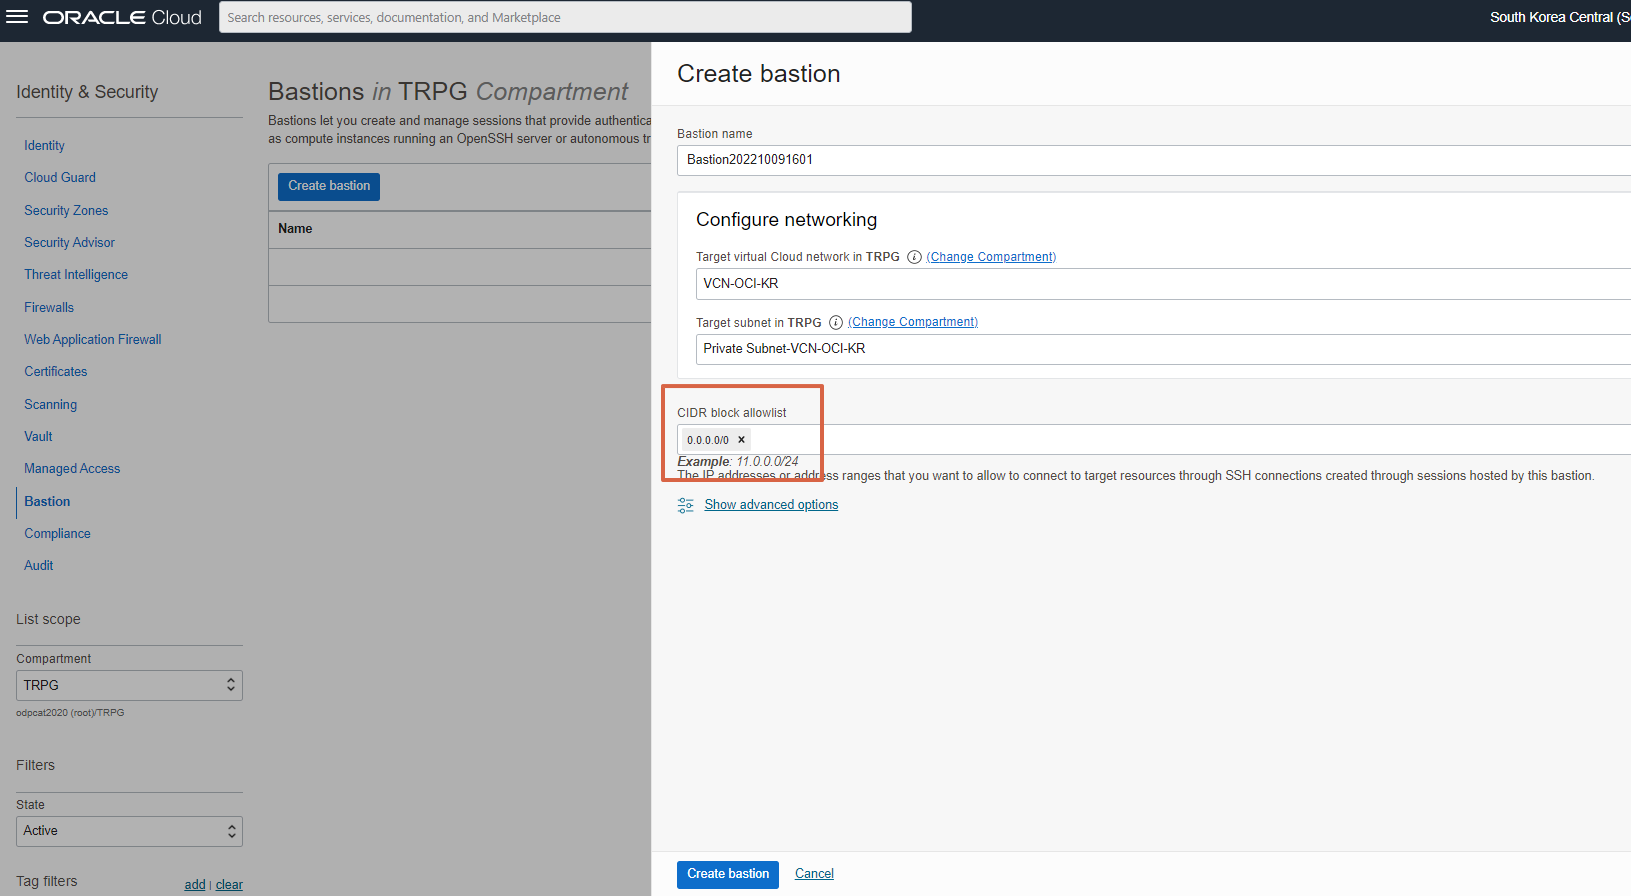Viewport: 1631px width, 896px height.
Task: Open the Identity menu item
Action: pyautogui.click(x=44, y=145)
